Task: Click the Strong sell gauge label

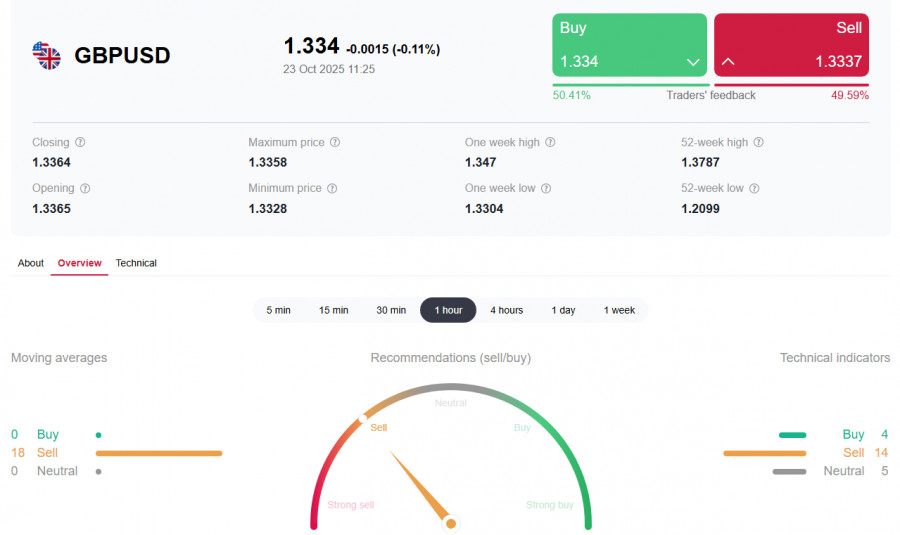Action: click(351, 505)
